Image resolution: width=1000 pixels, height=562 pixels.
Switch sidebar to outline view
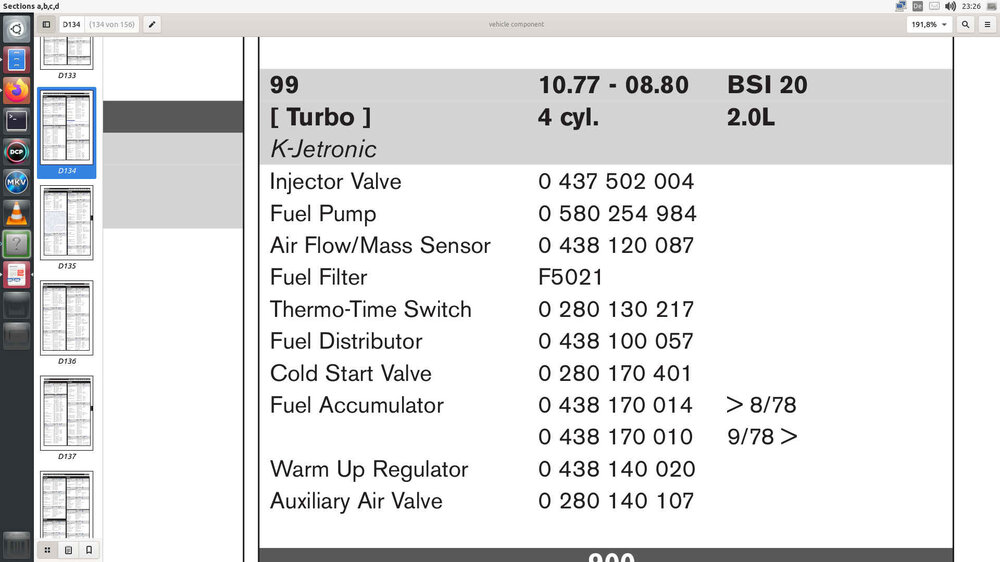point(68,549)
